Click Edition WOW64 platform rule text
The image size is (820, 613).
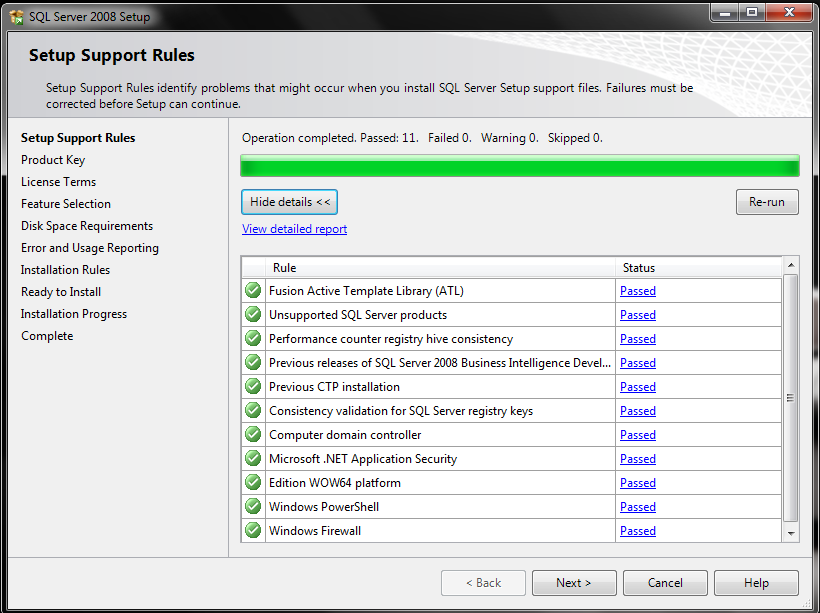335,483
